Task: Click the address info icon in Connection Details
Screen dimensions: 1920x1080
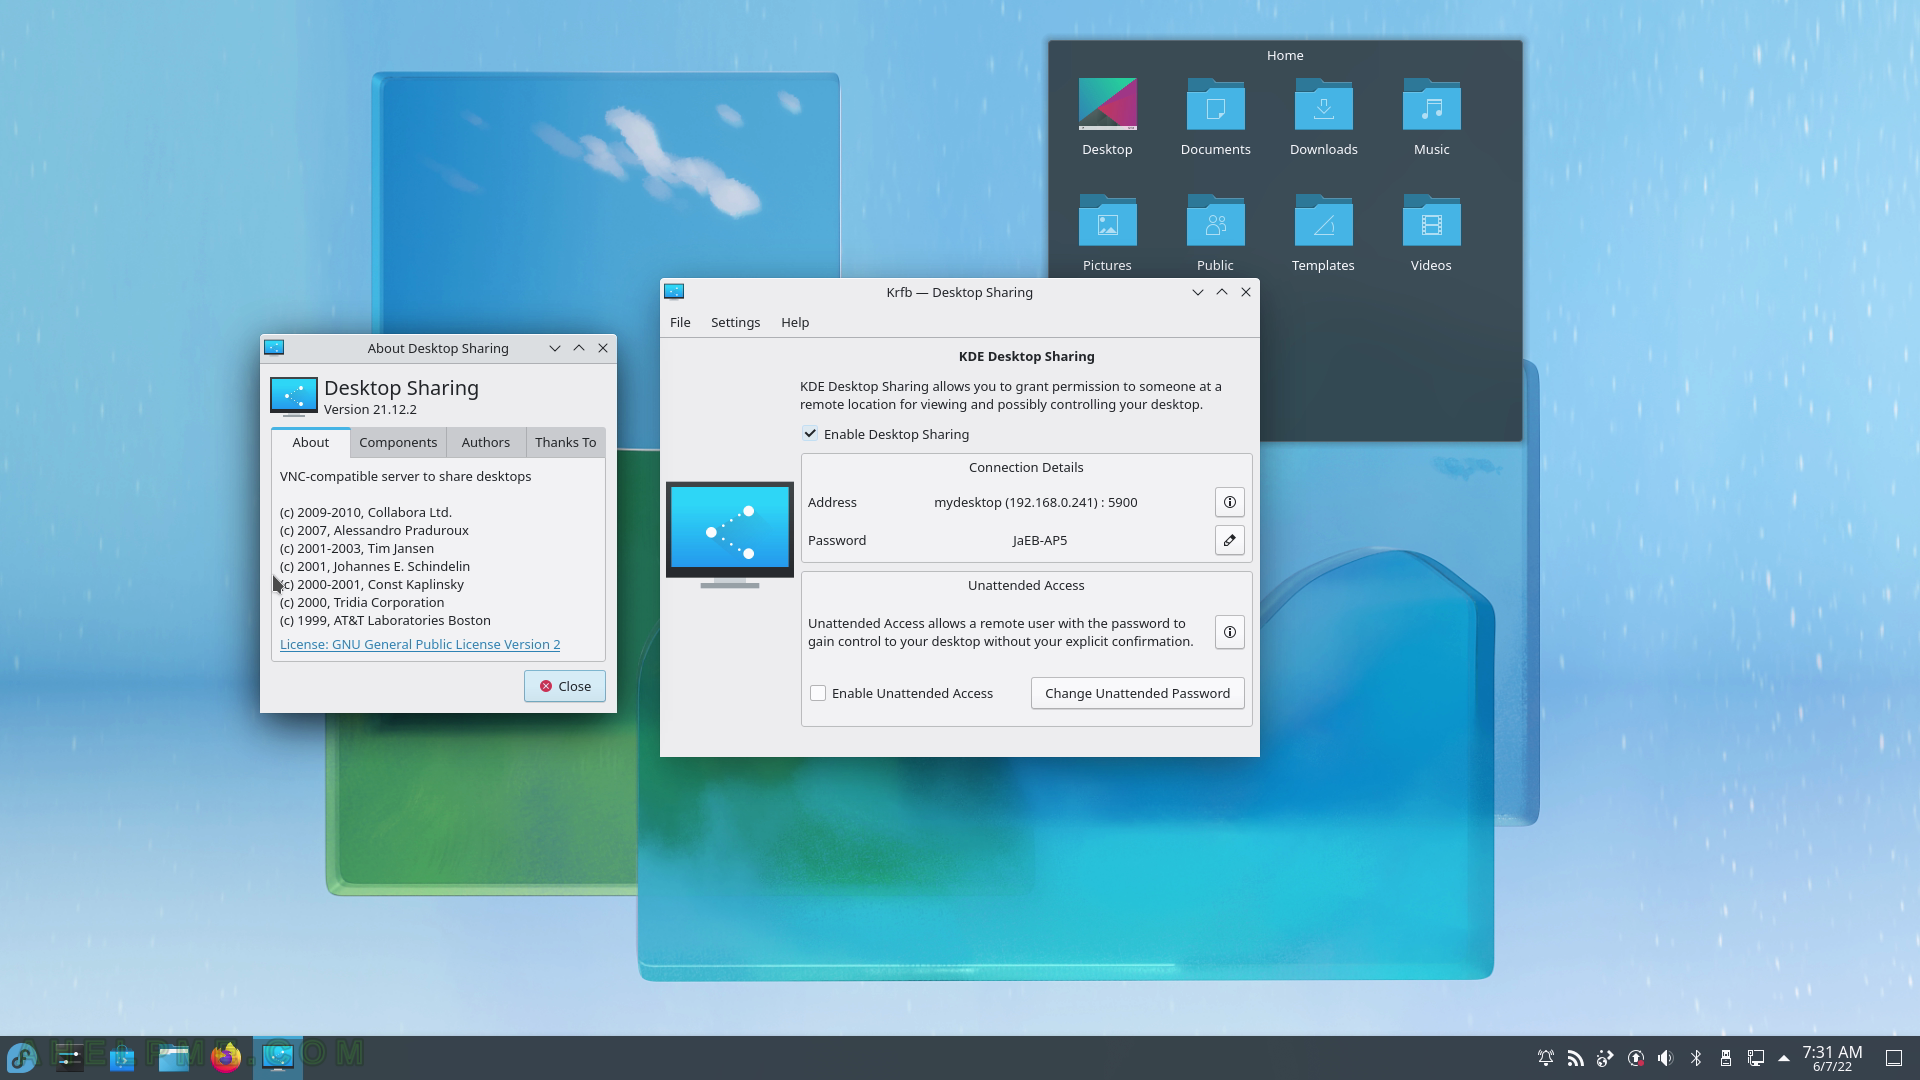Action: coord(1229,502)
